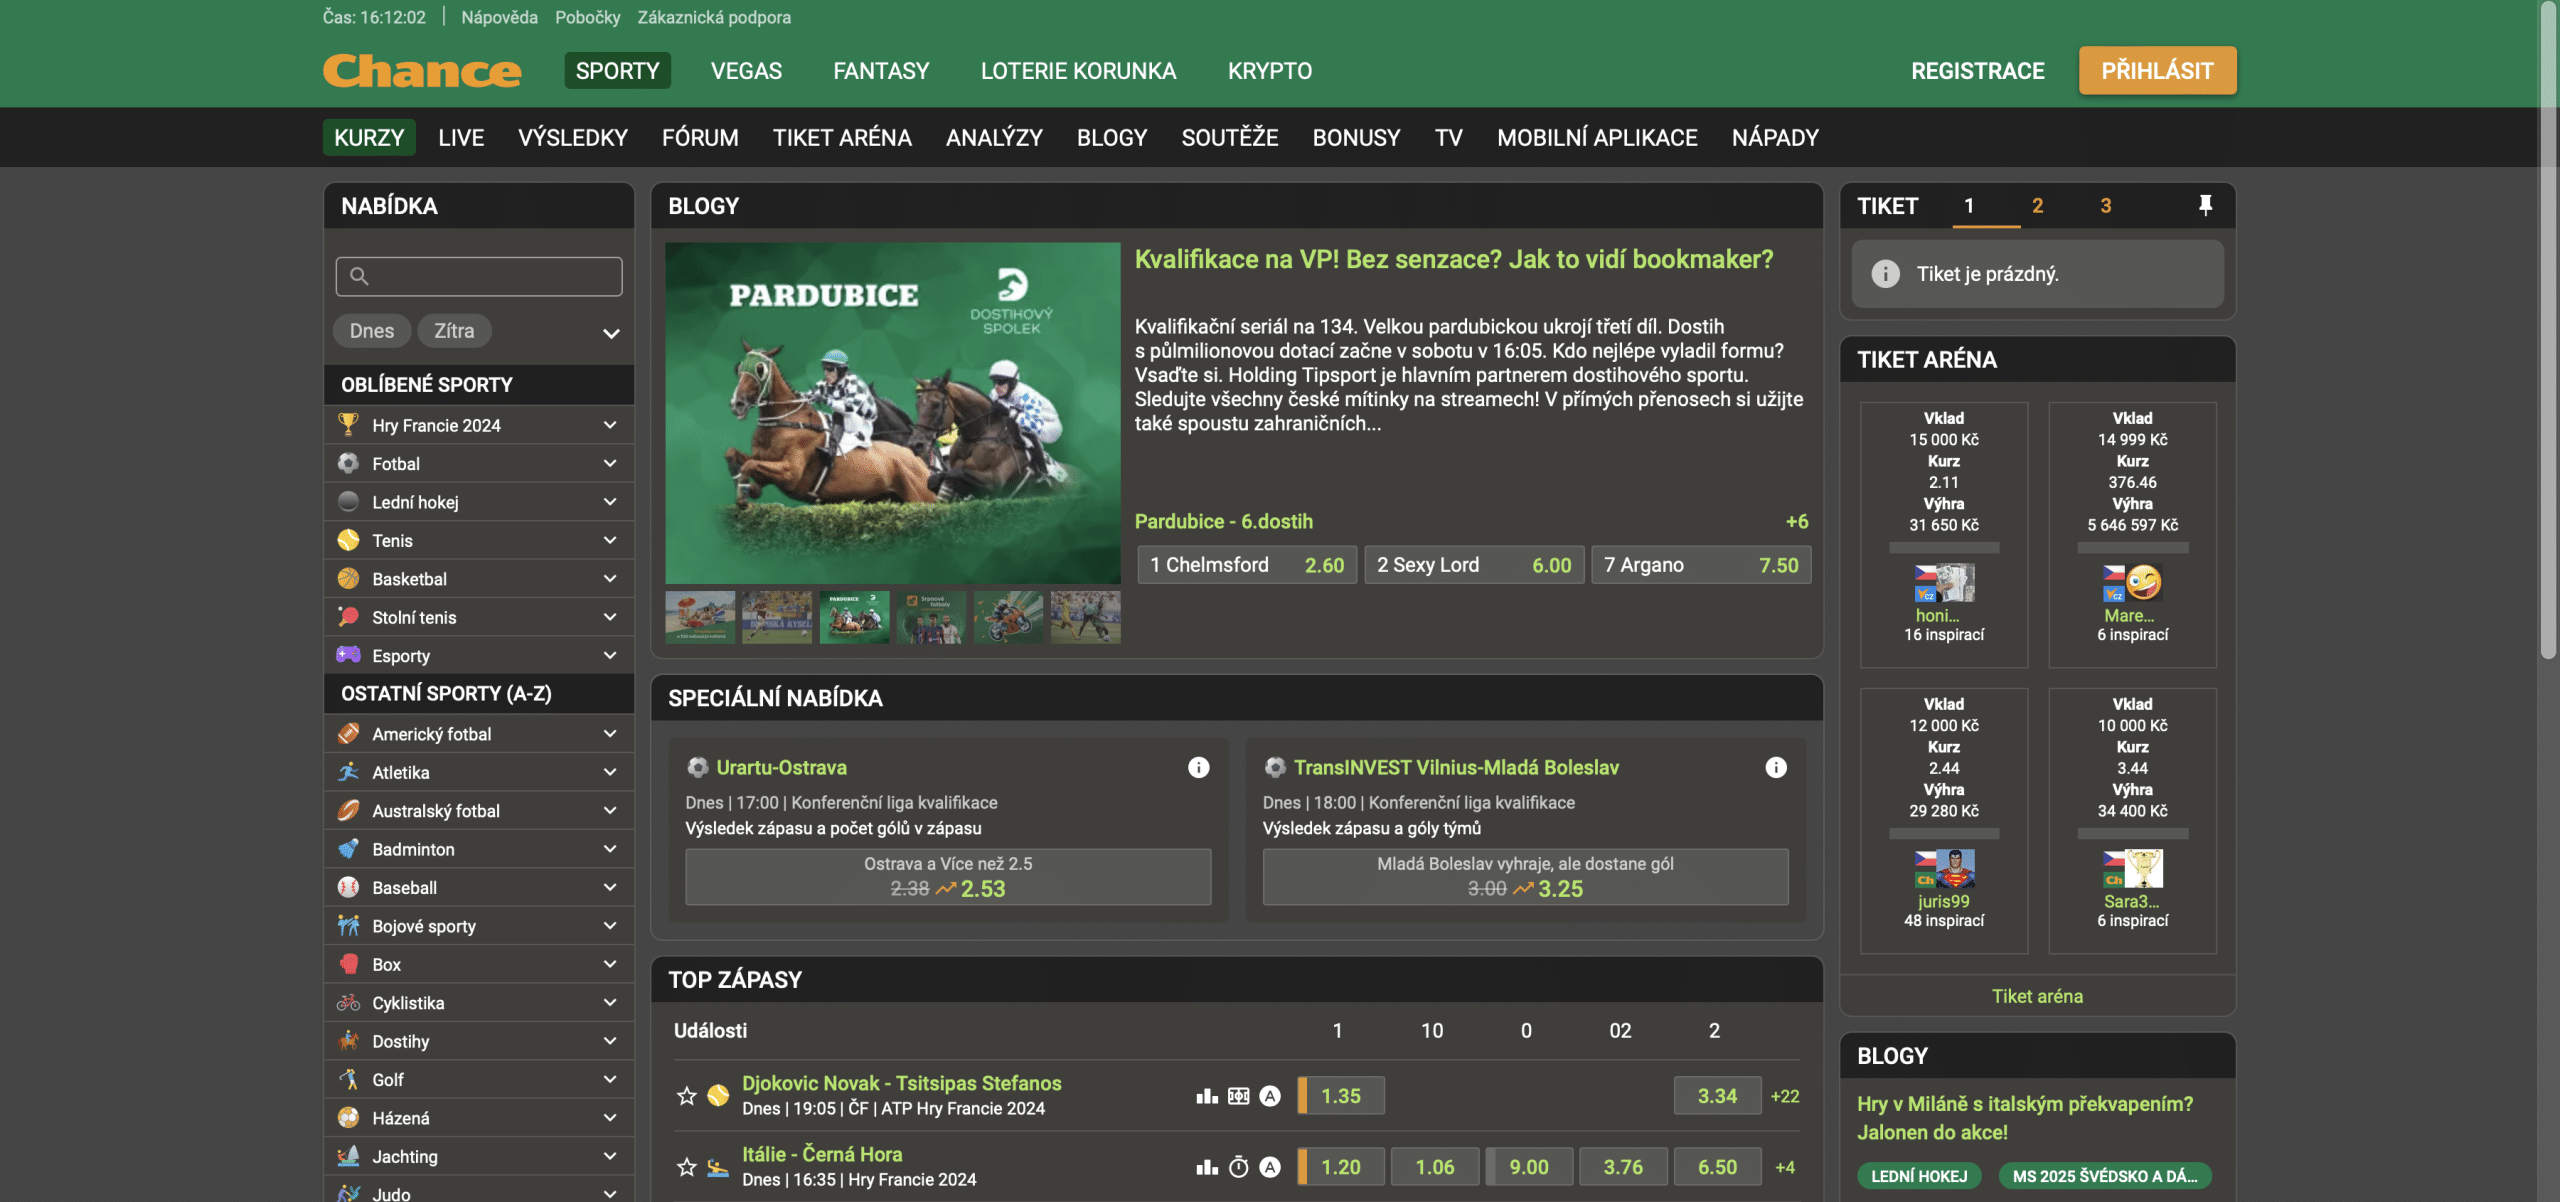
Task: Click the analysis 'A' icon for Itálie-Černá Hora
Action: point(1270,1167)
